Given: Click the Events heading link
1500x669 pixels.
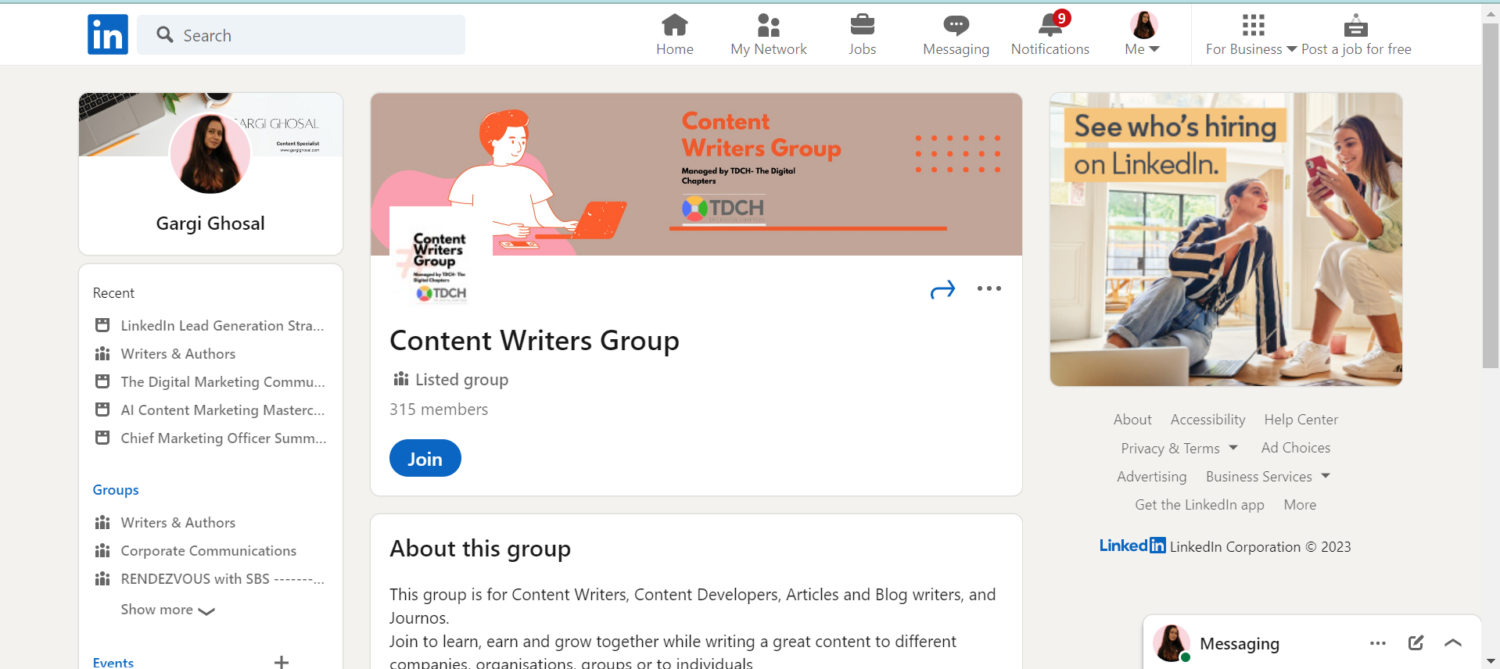Looking at the screenshot, I should [x=113, y=662].
